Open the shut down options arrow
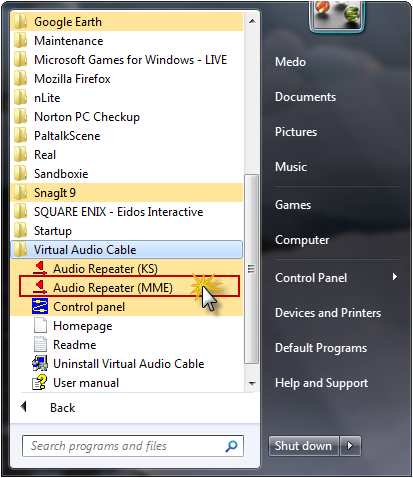 coord(350,446)
